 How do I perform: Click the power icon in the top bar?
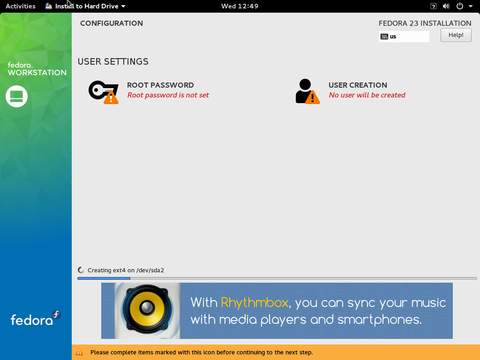[460, 6]
